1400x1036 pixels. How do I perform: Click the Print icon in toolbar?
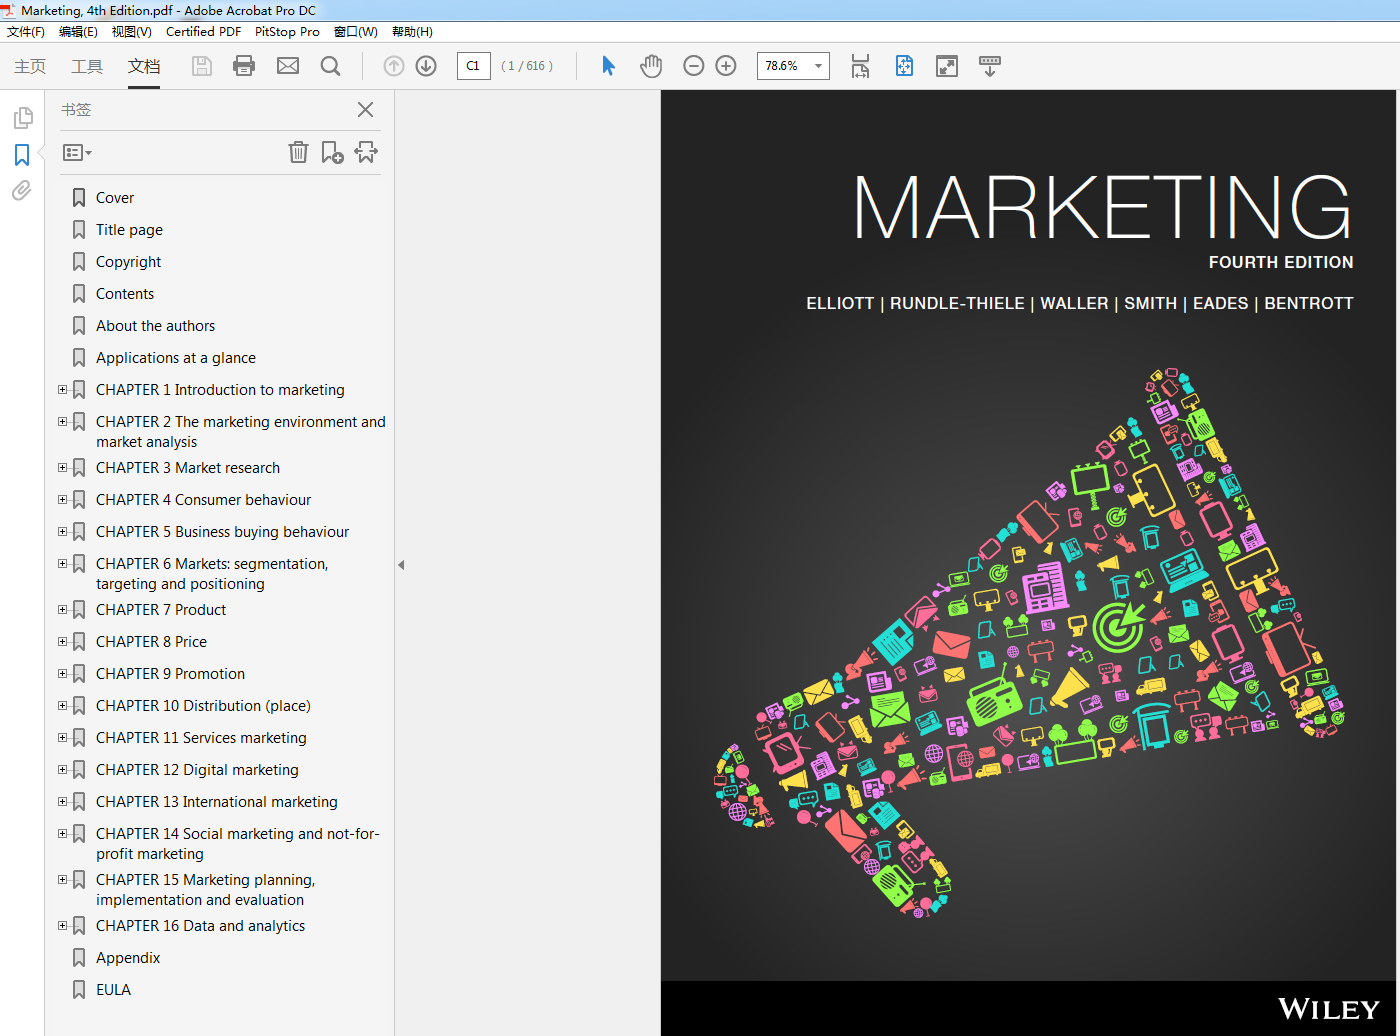point(244,66)
